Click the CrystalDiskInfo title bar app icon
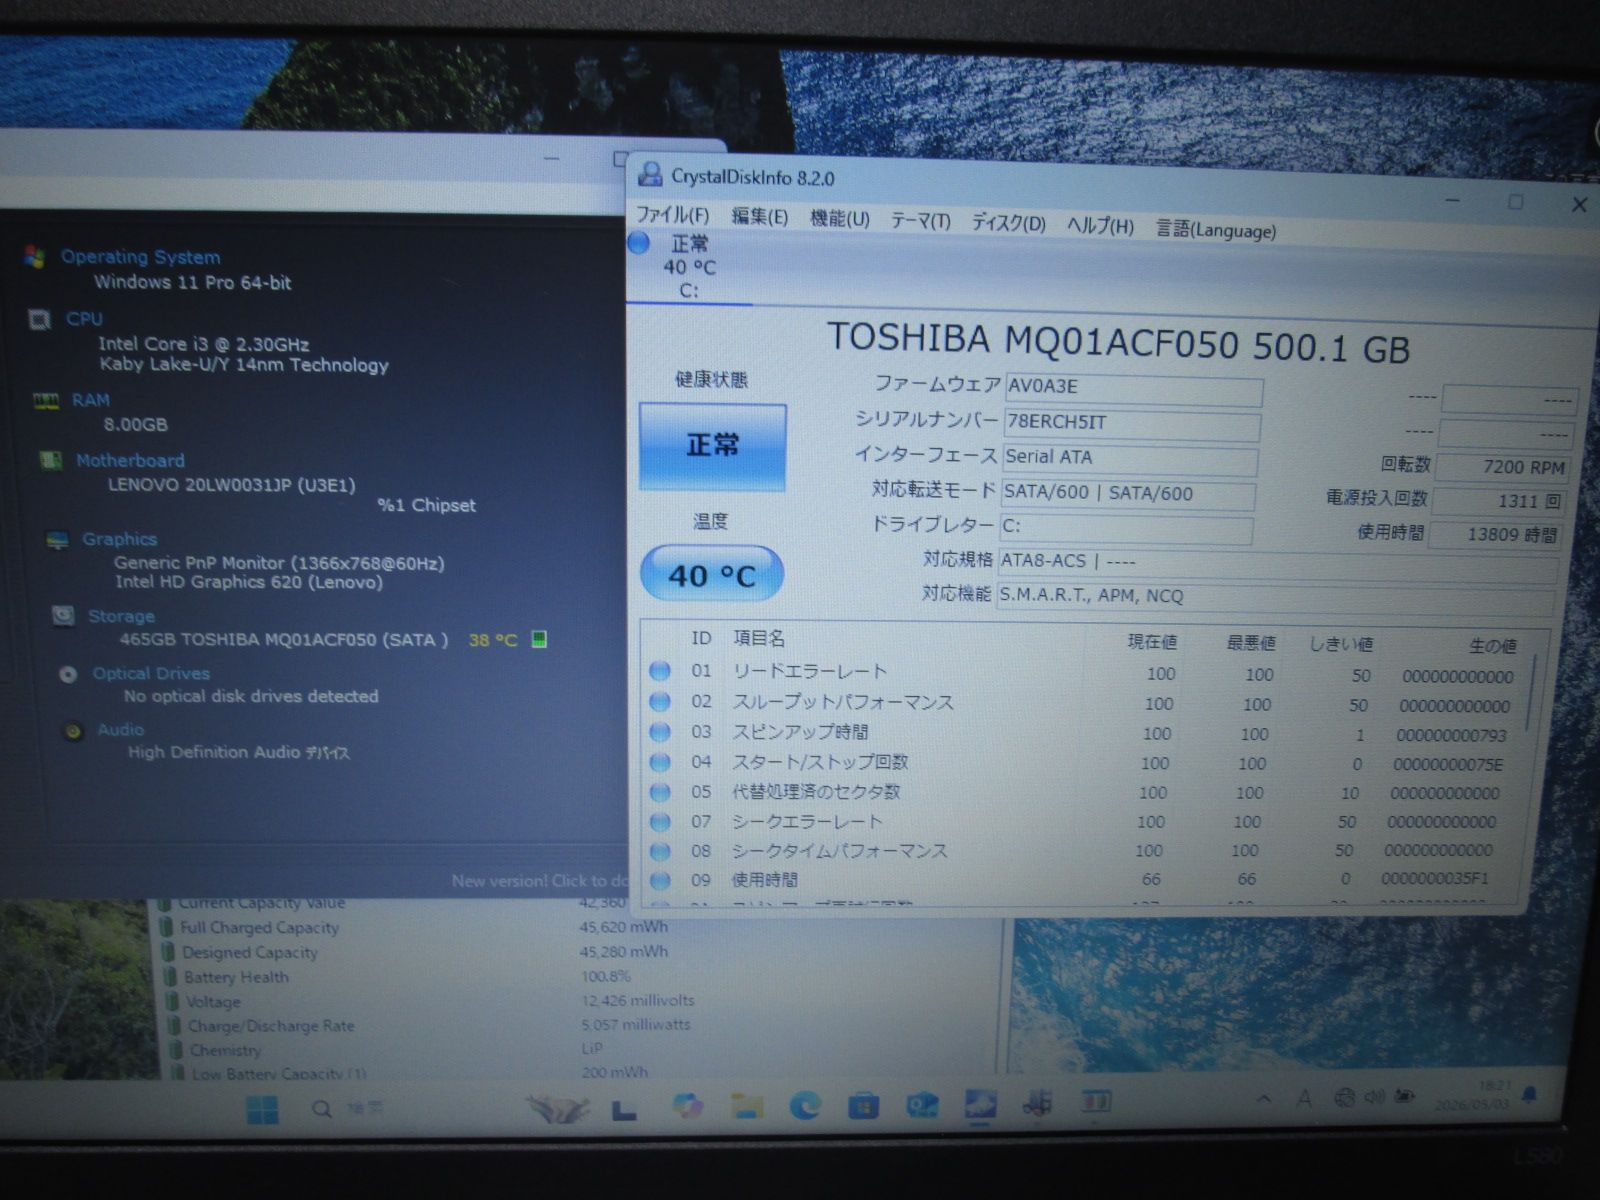The height and width of the screenshot is (1200, 1600). (650, 174)
